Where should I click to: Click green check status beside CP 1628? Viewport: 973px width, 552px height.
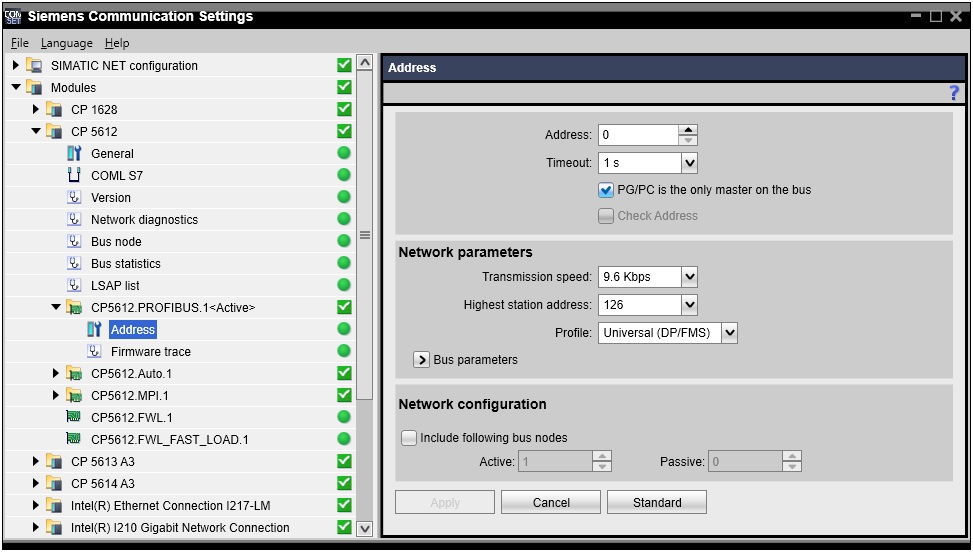[x=344, y=109]
